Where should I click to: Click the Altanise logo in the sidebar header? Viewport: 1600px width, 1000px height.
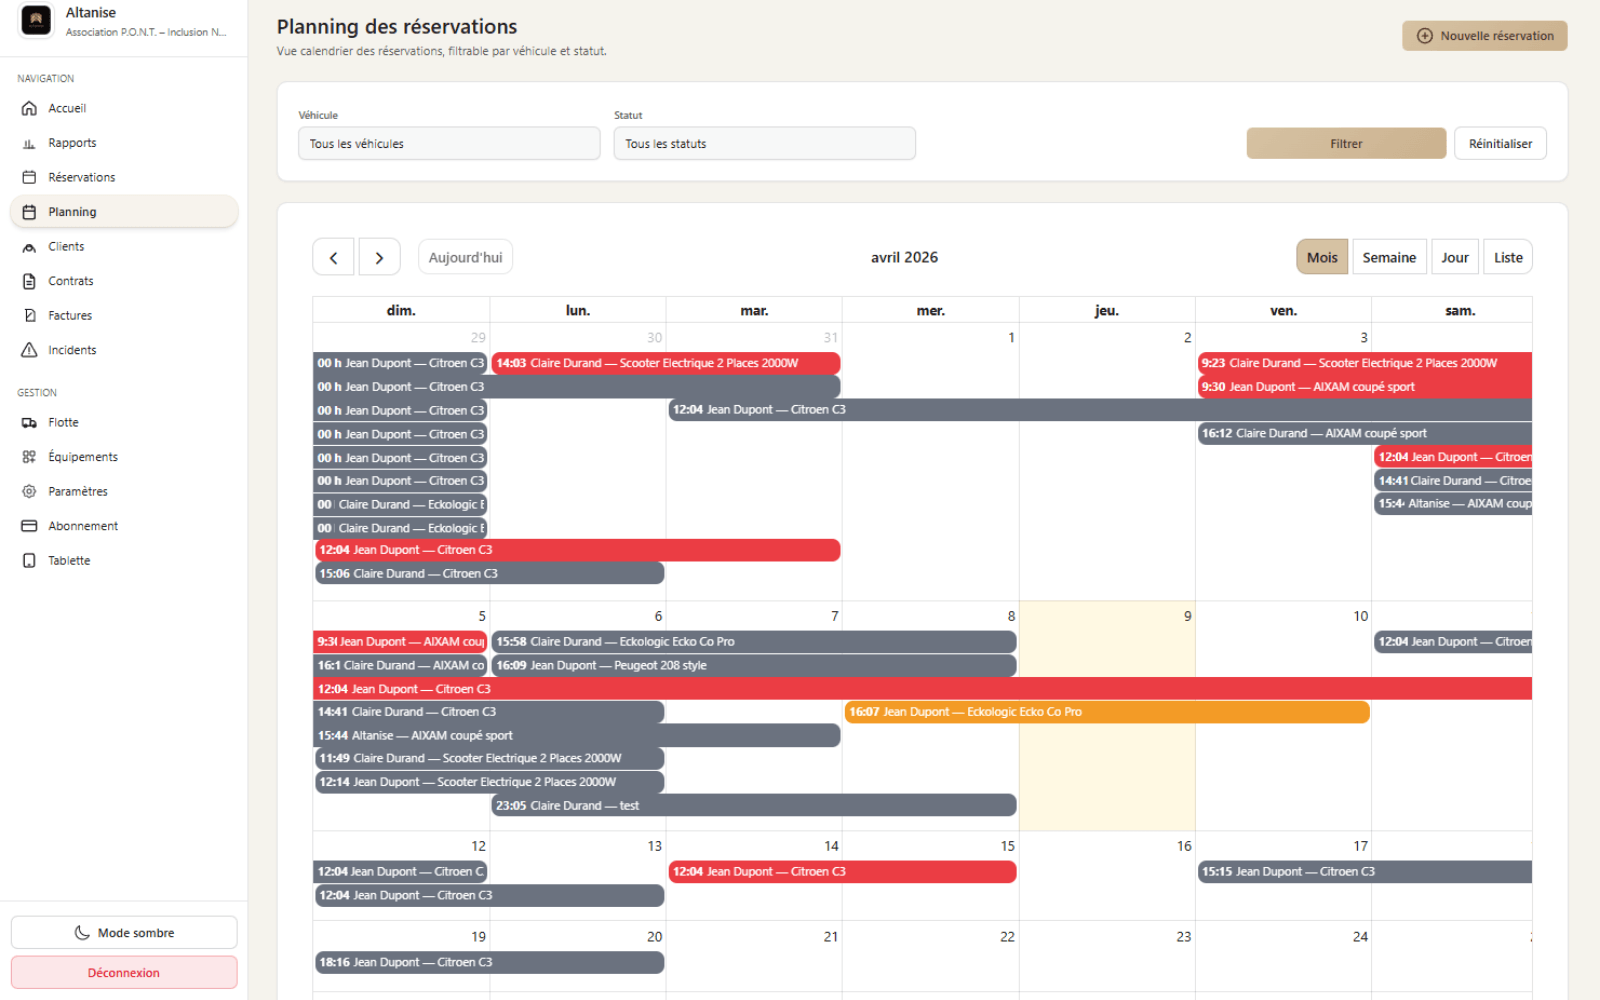coord(36,21)
